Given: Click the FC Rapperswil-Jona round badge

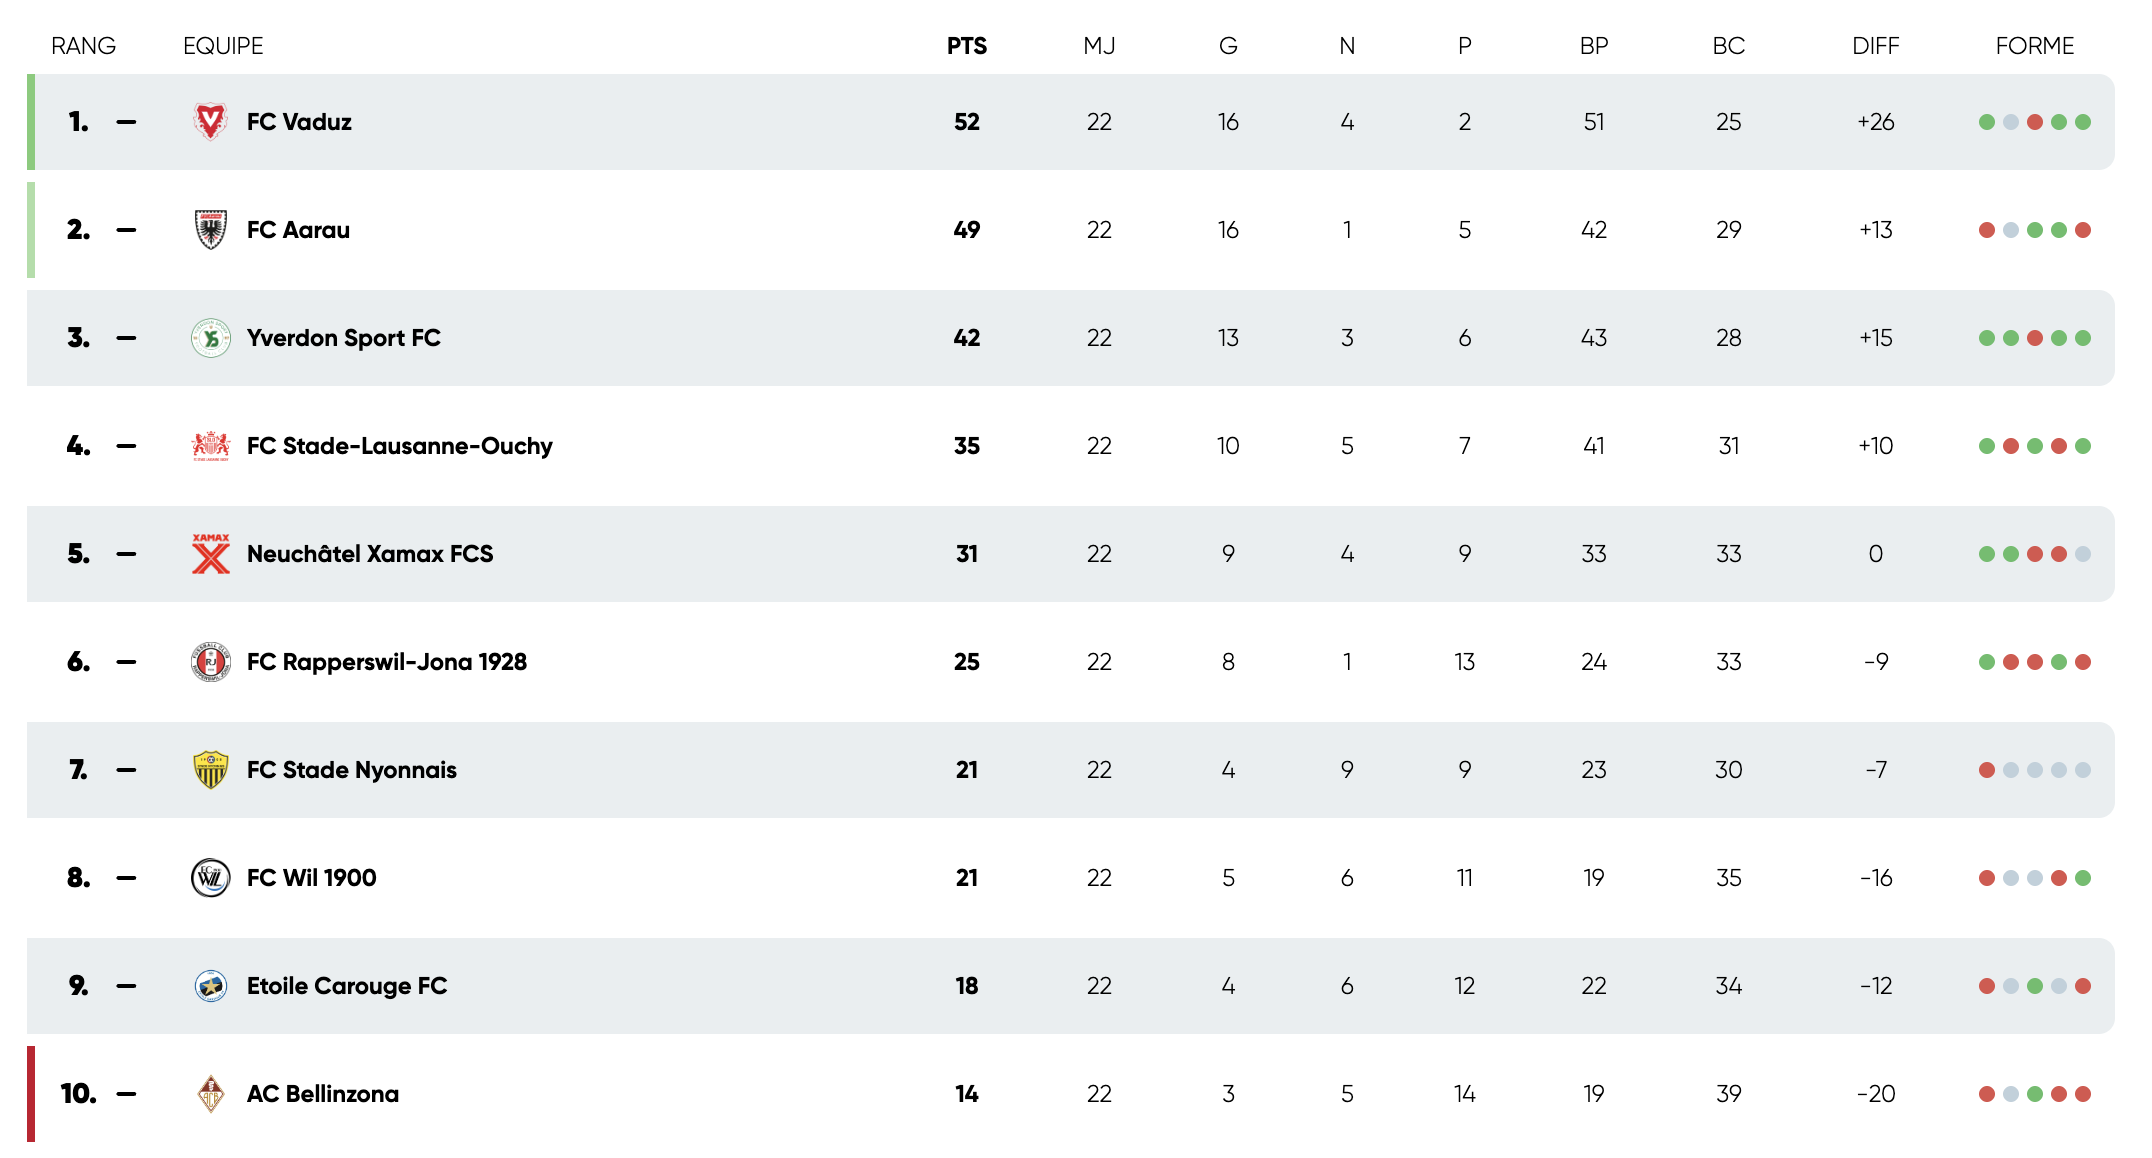Looking at the screenshot, I should 210,662.
